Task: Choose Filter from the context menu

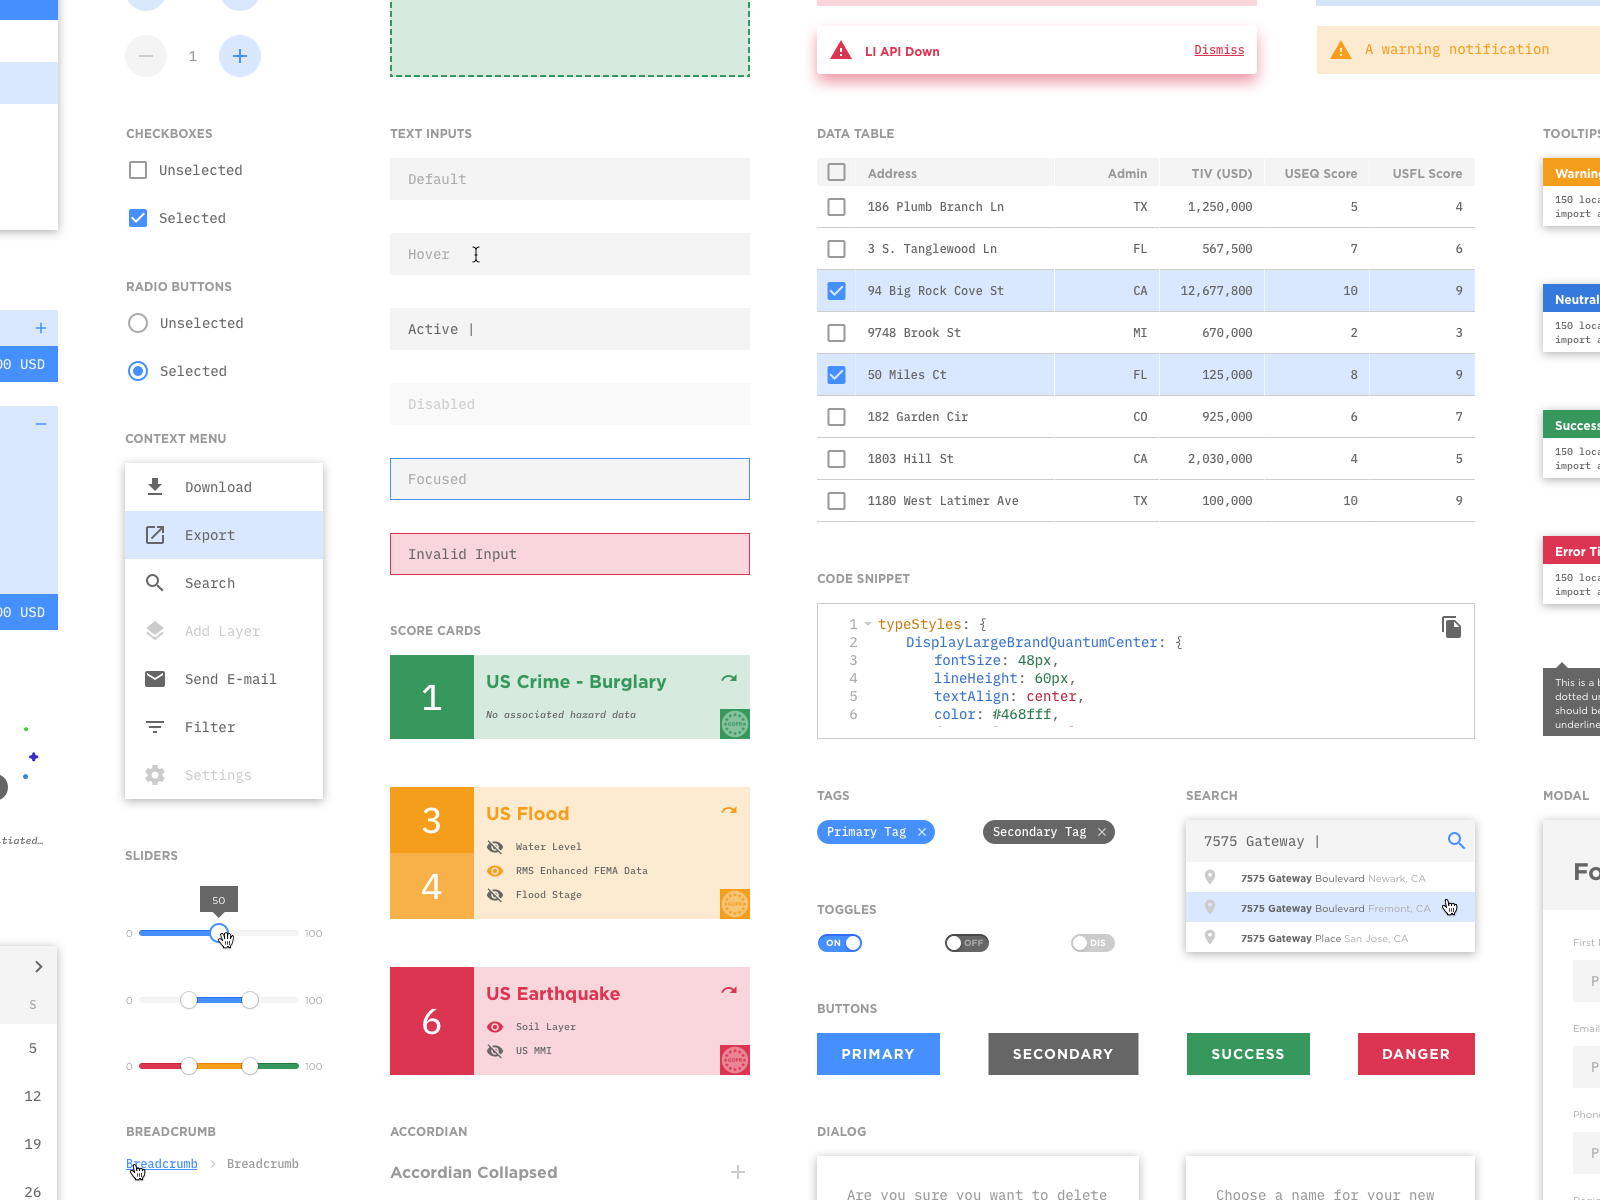Action: point(210,727)
